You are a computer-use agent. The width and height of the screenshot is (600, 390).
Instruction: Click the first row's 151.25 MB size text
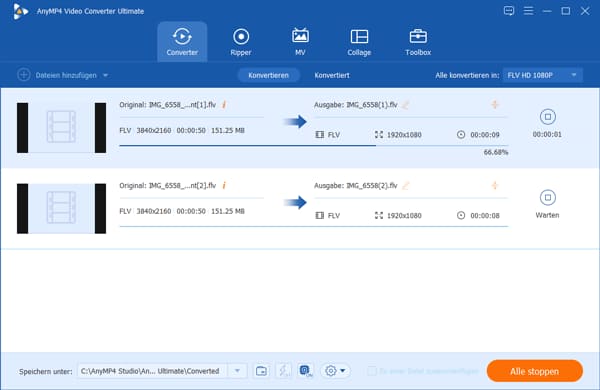coord(228,131)
